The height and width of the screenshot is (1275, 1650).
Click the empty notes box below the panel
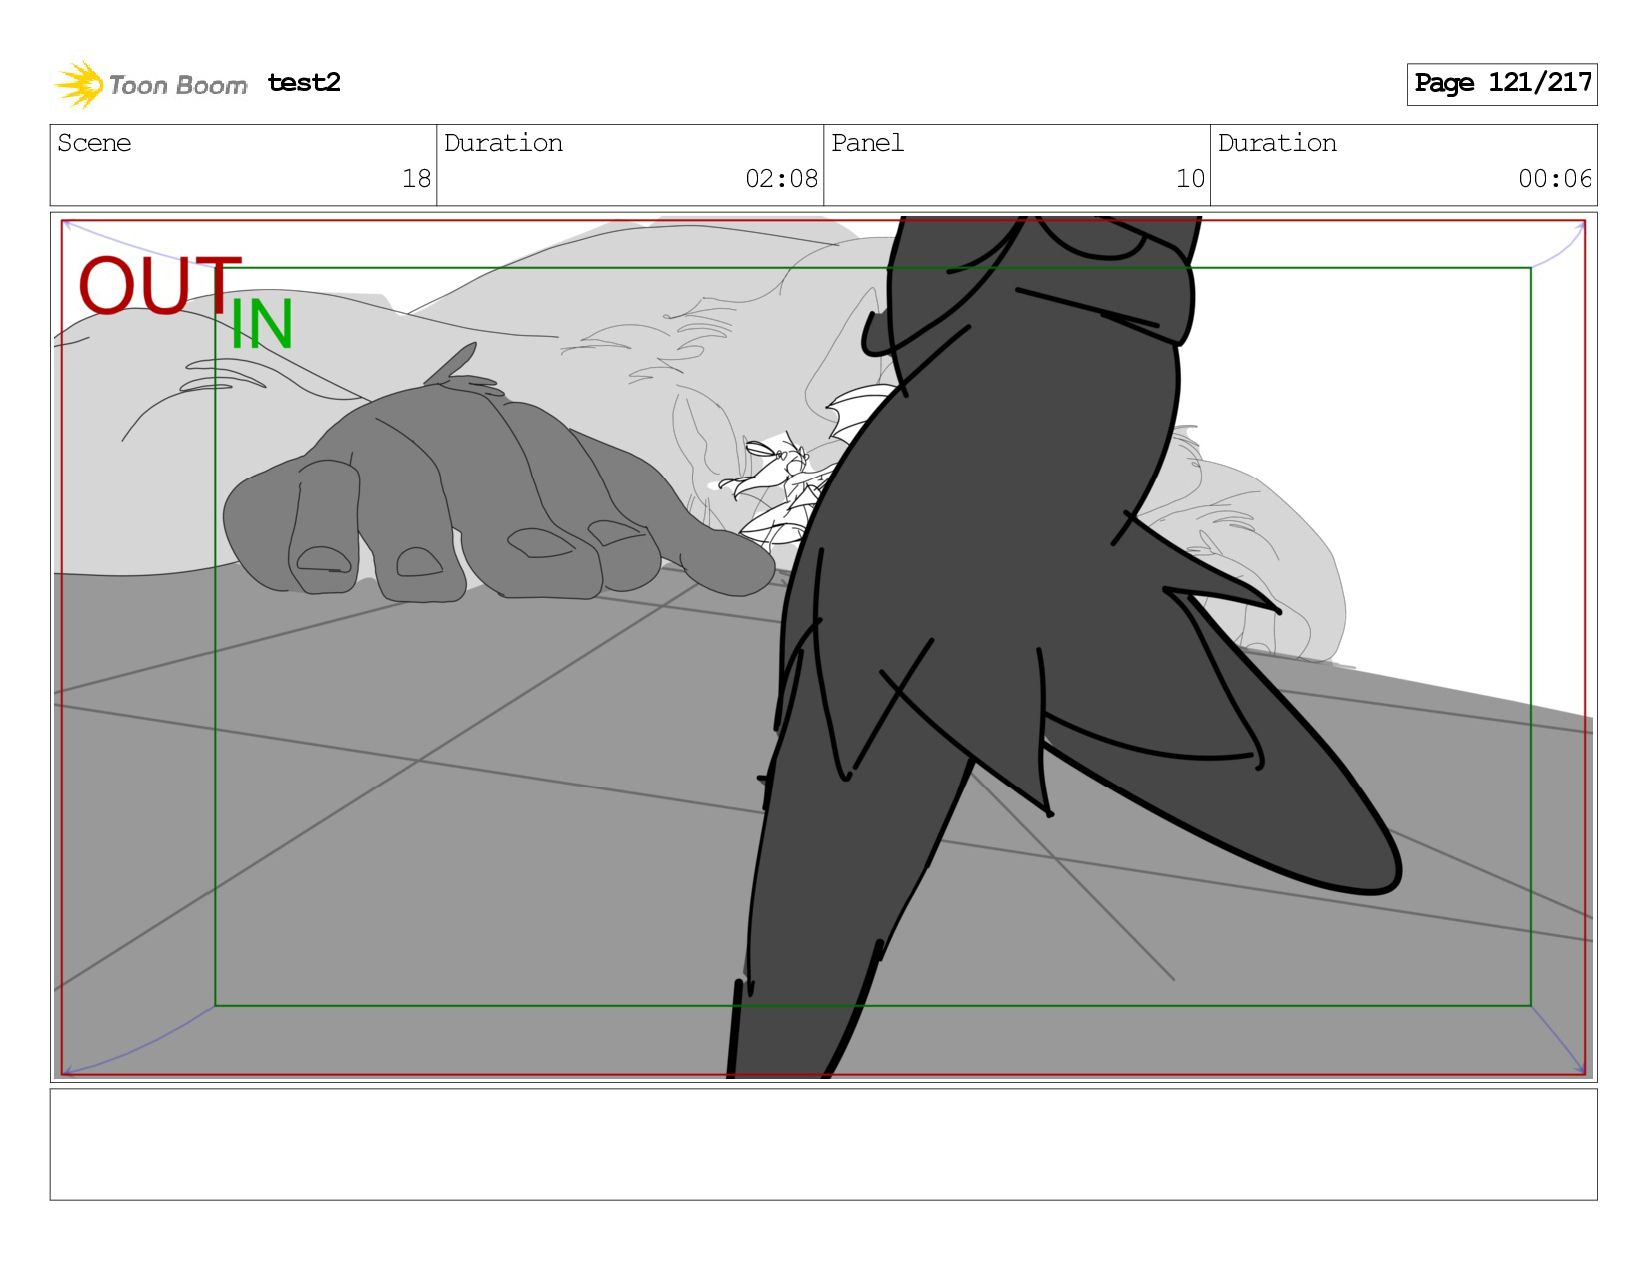(x=823, y=1145)
